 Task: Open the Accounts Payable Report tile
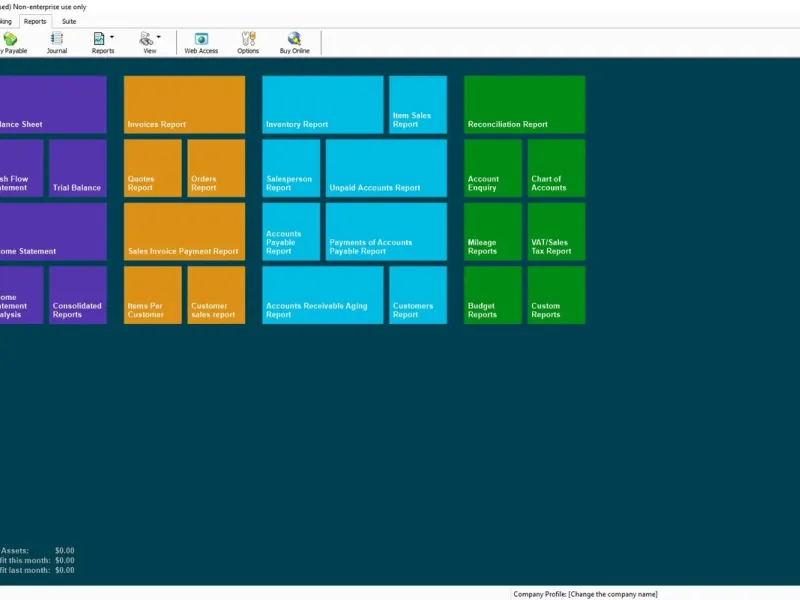pos(291,232)
